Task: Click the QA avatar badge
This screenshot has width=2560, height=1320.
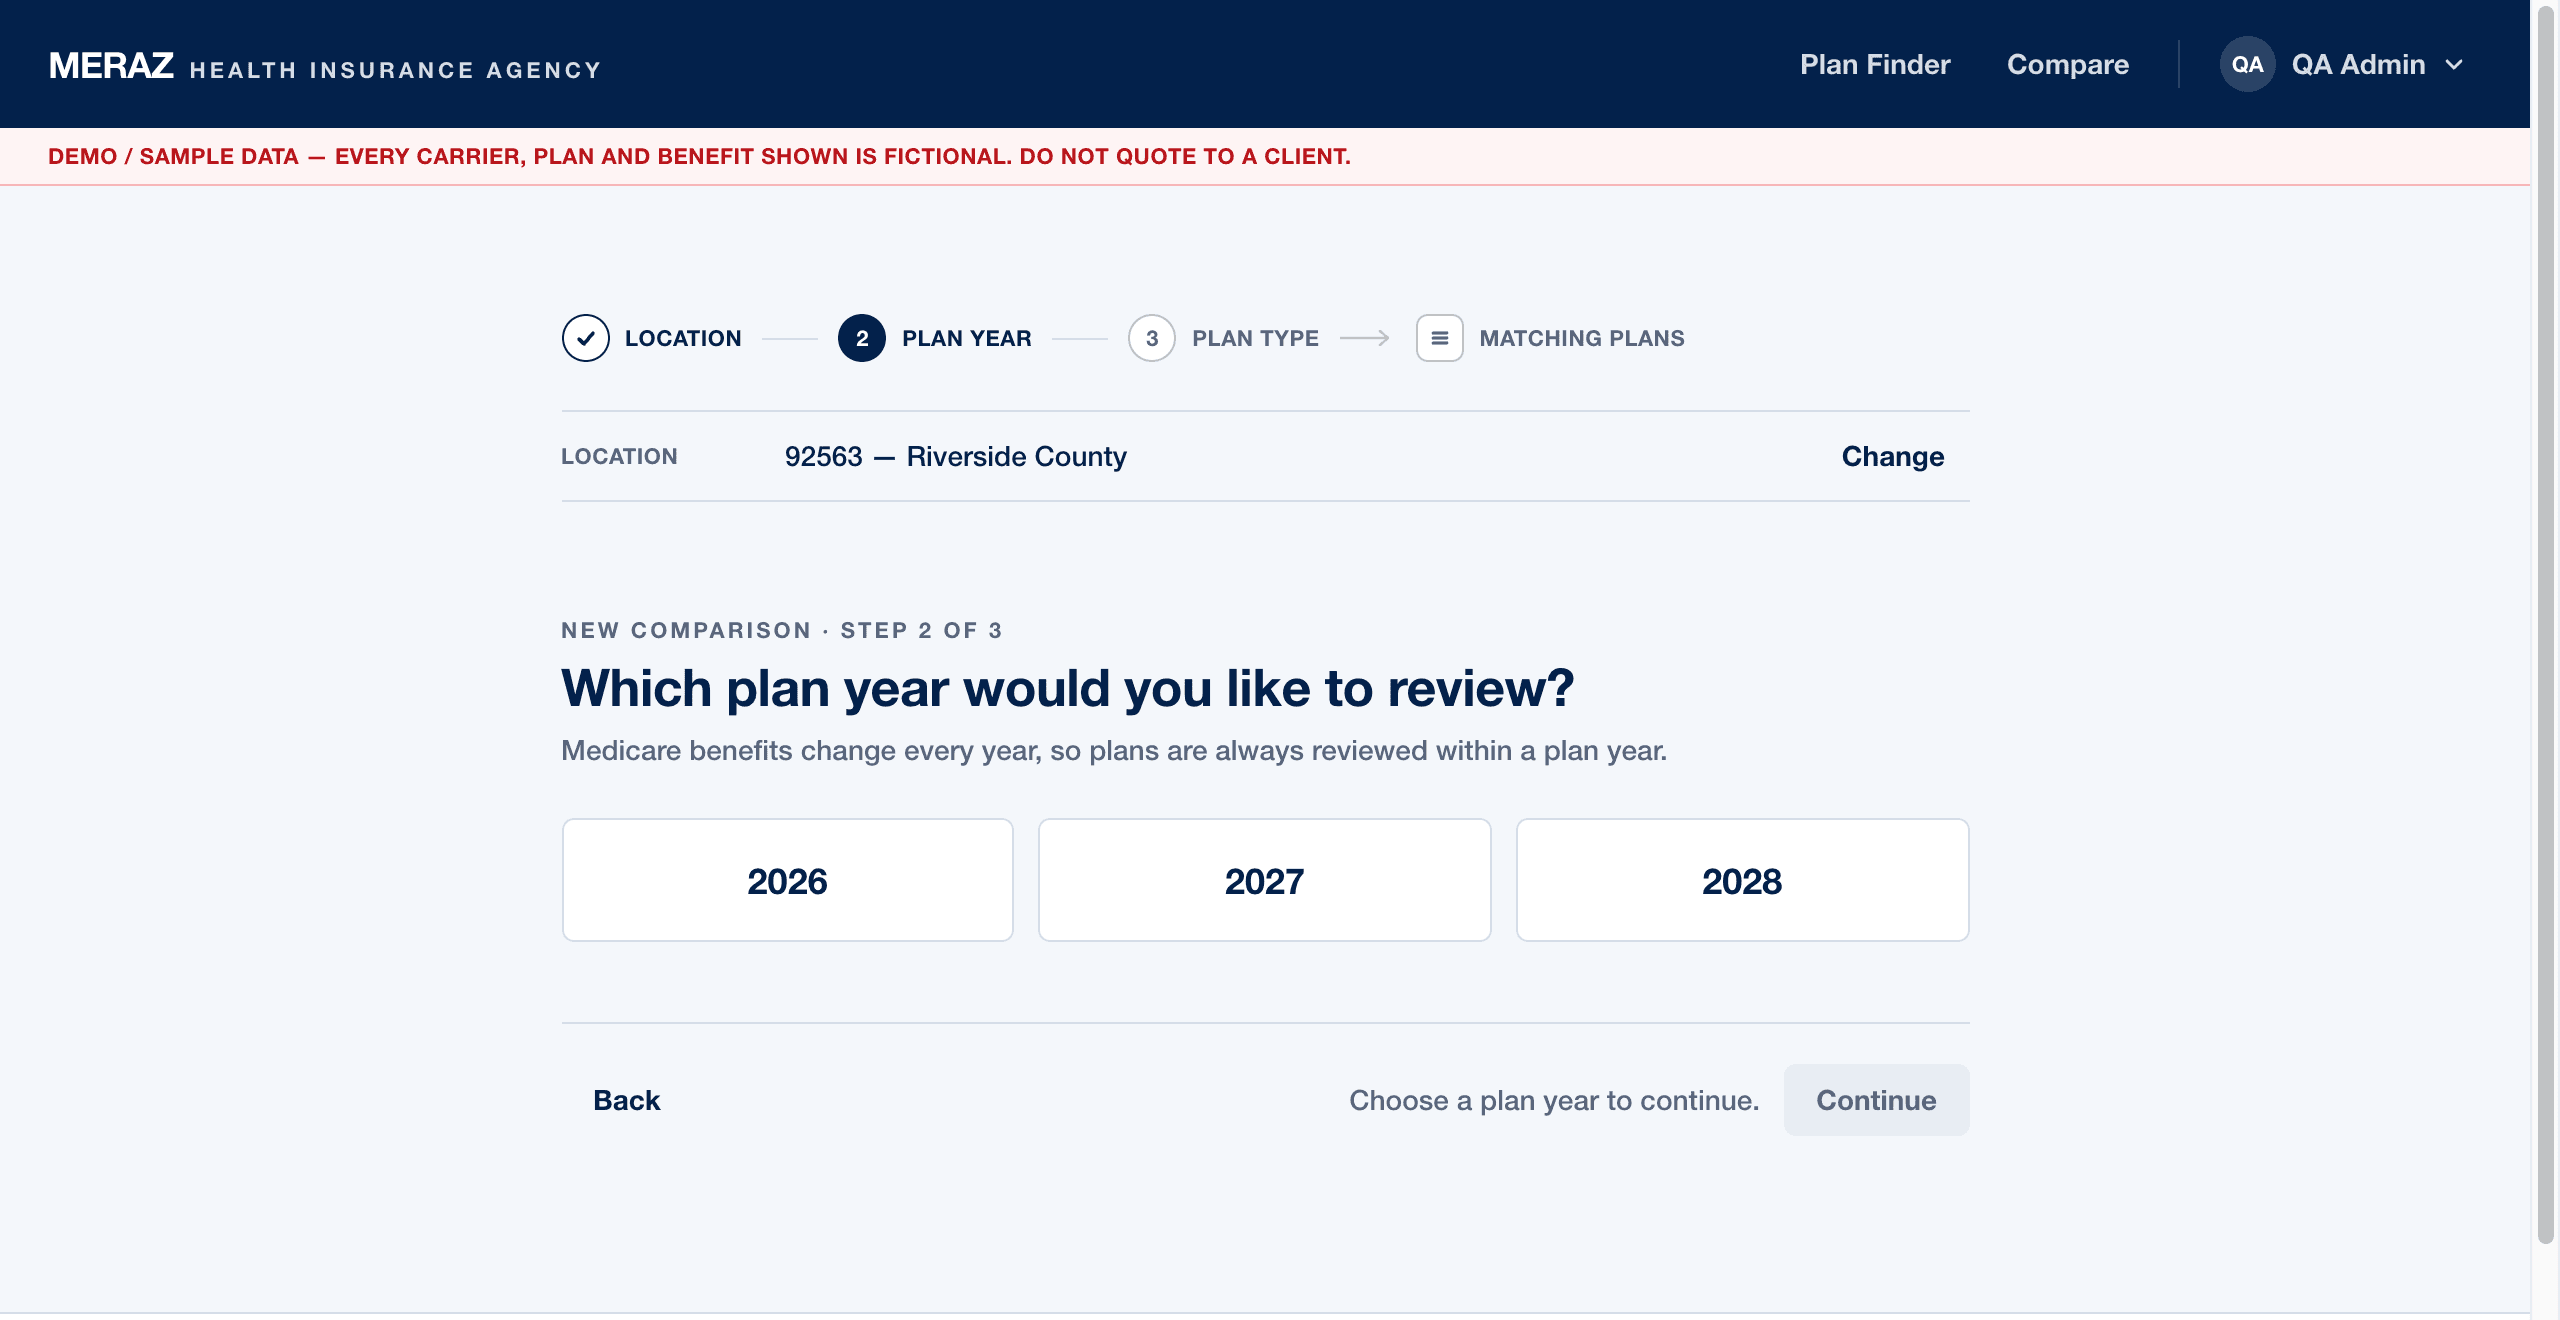Action: [2247, 64]
